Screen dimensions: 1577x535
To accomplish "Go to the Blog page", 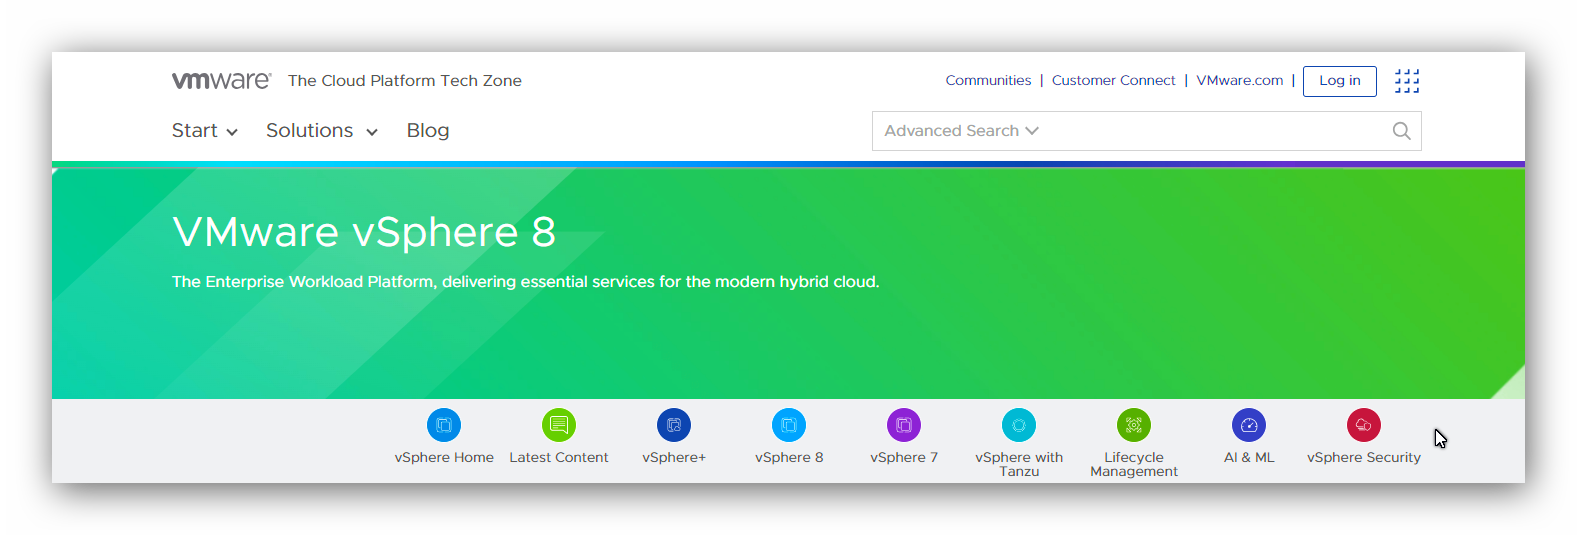I will pos(428,131).
